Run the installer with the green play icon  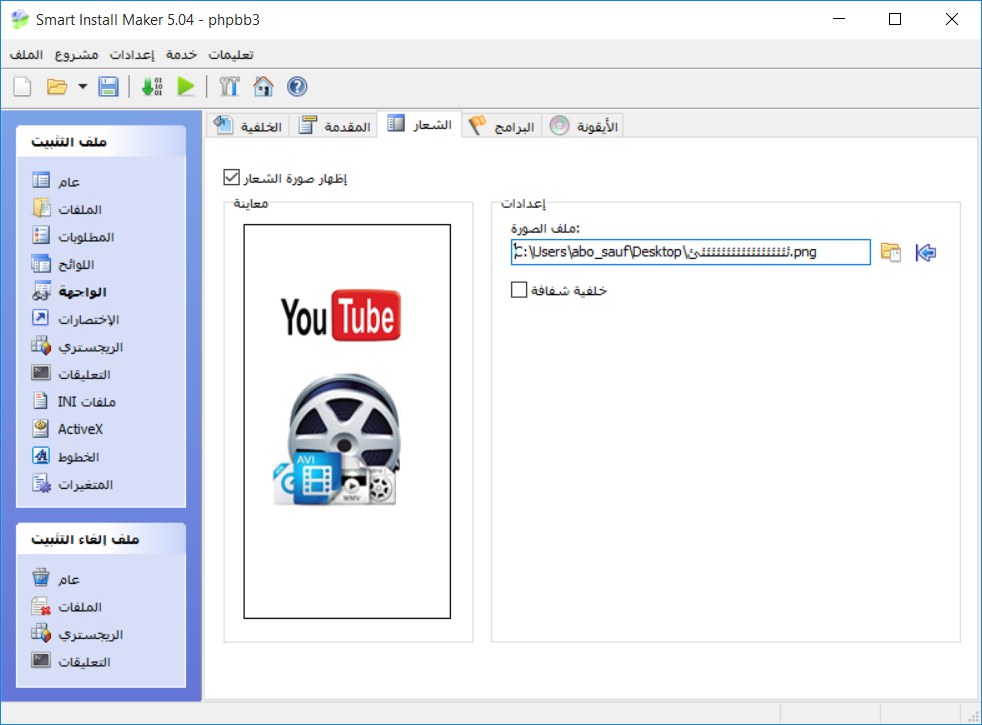(186, 86)
